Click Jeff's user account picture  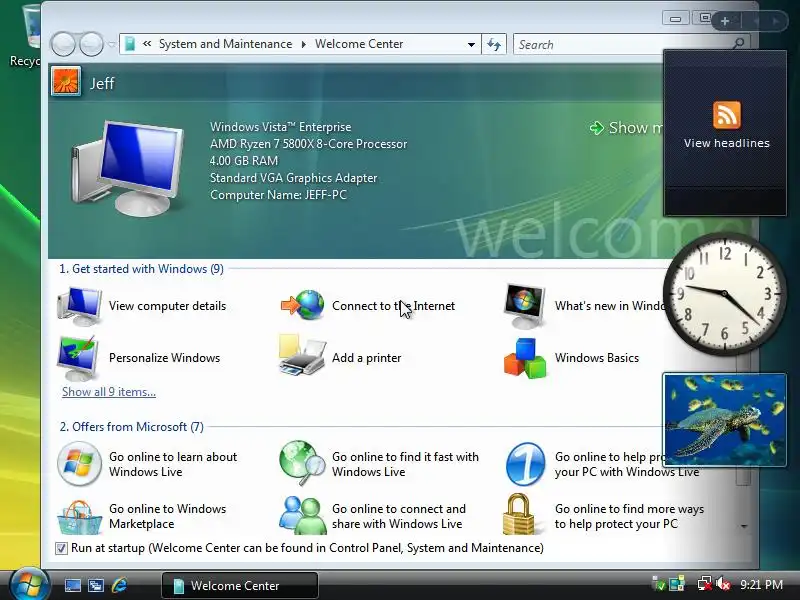[x=66, y=81]
